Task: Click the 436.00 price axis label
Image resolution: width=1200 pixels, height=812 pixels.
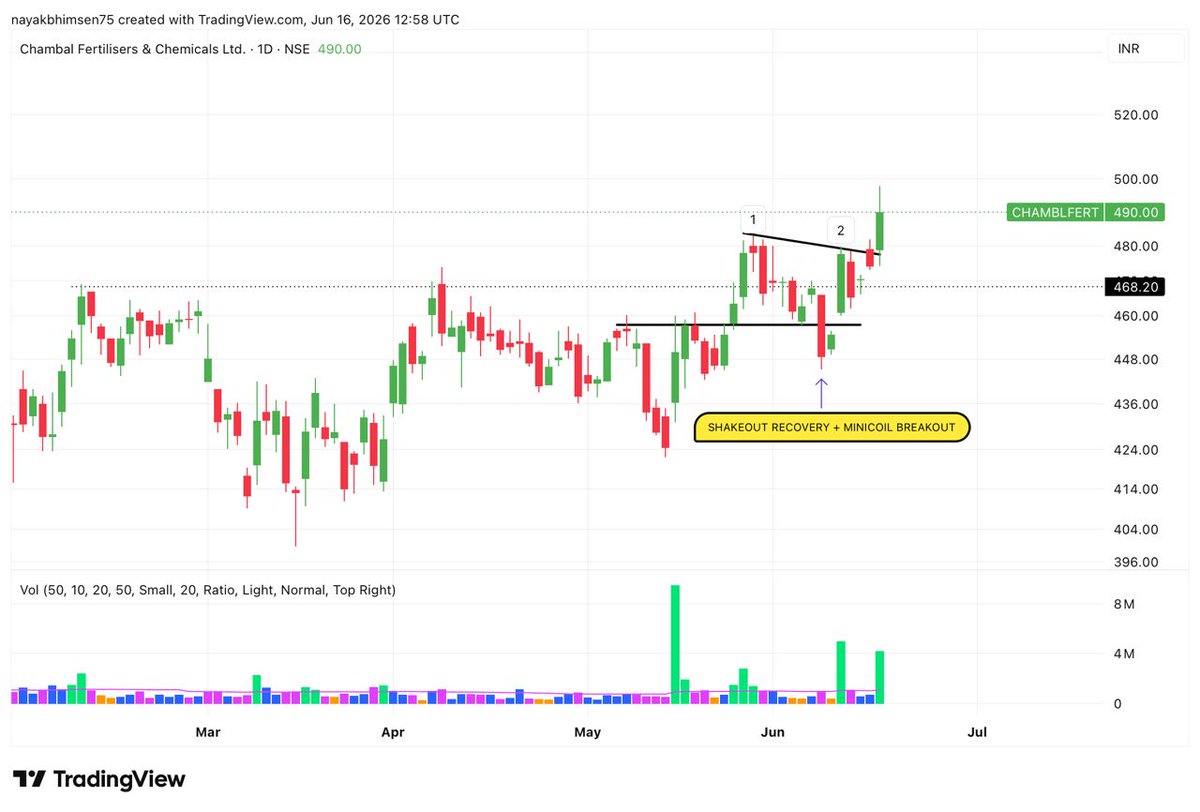Action: pyautogui.click(x=1135, y=405)
